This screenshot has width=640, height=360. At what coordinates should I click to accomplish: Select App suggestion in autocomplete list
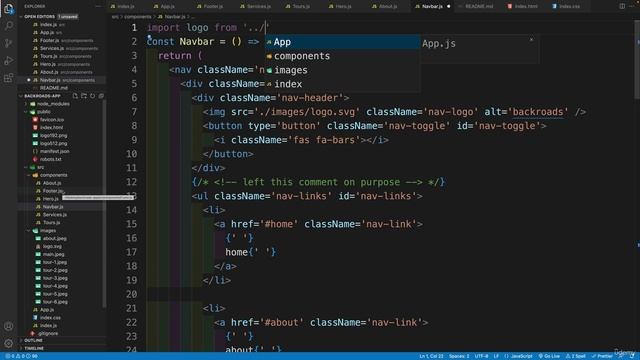[x=342, y=42]
